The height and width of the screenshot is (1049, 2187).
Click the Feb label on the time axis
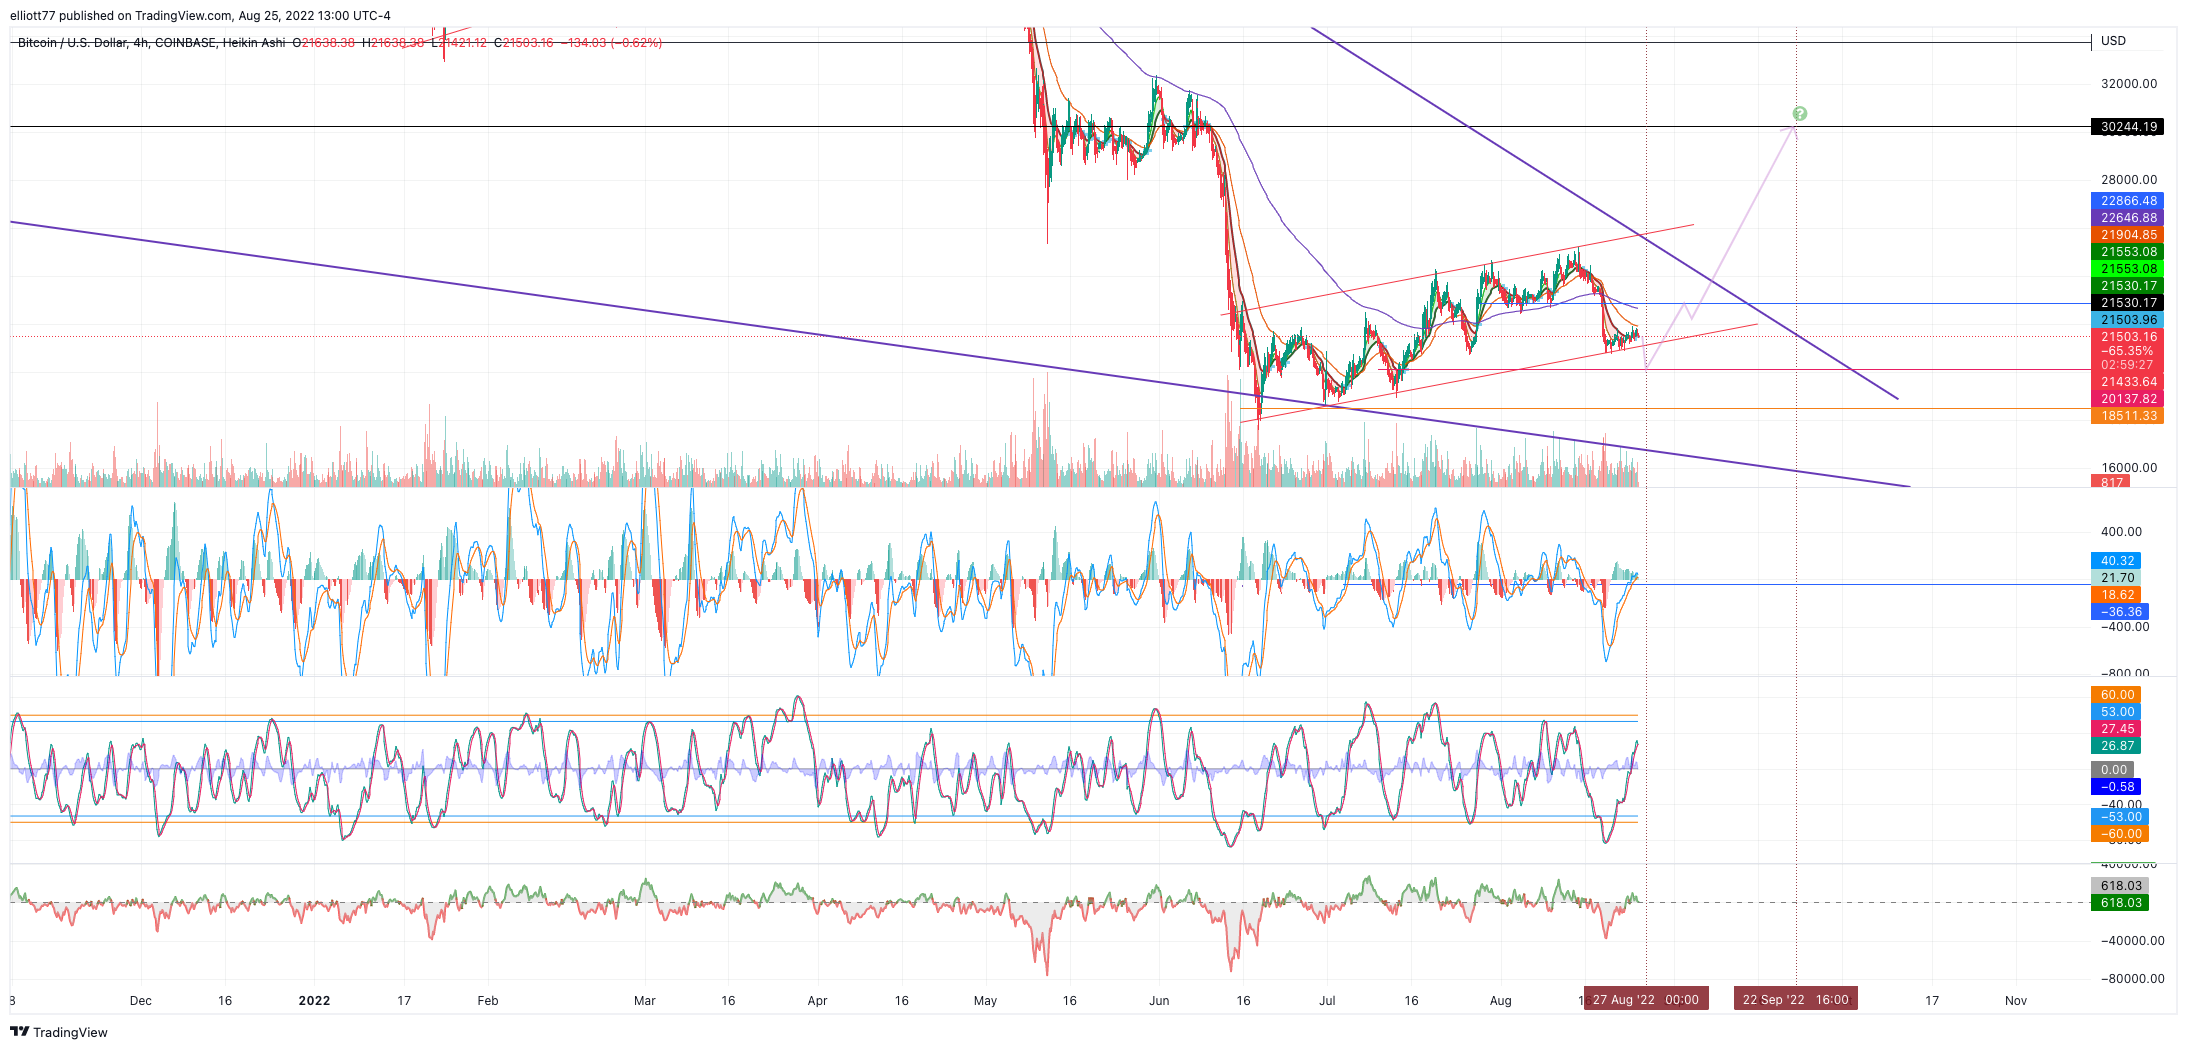(x=488, y=1000)
